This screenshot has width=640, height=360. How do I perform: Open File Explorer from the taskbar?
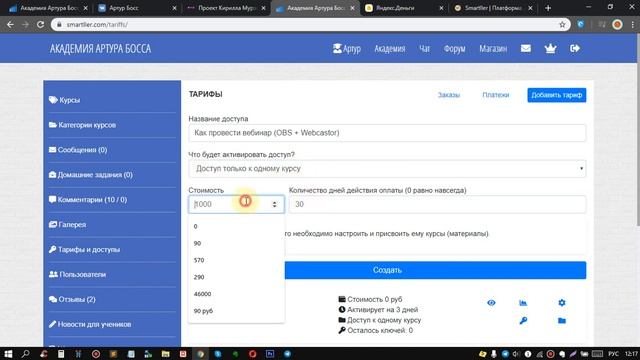tap(165, 353)
